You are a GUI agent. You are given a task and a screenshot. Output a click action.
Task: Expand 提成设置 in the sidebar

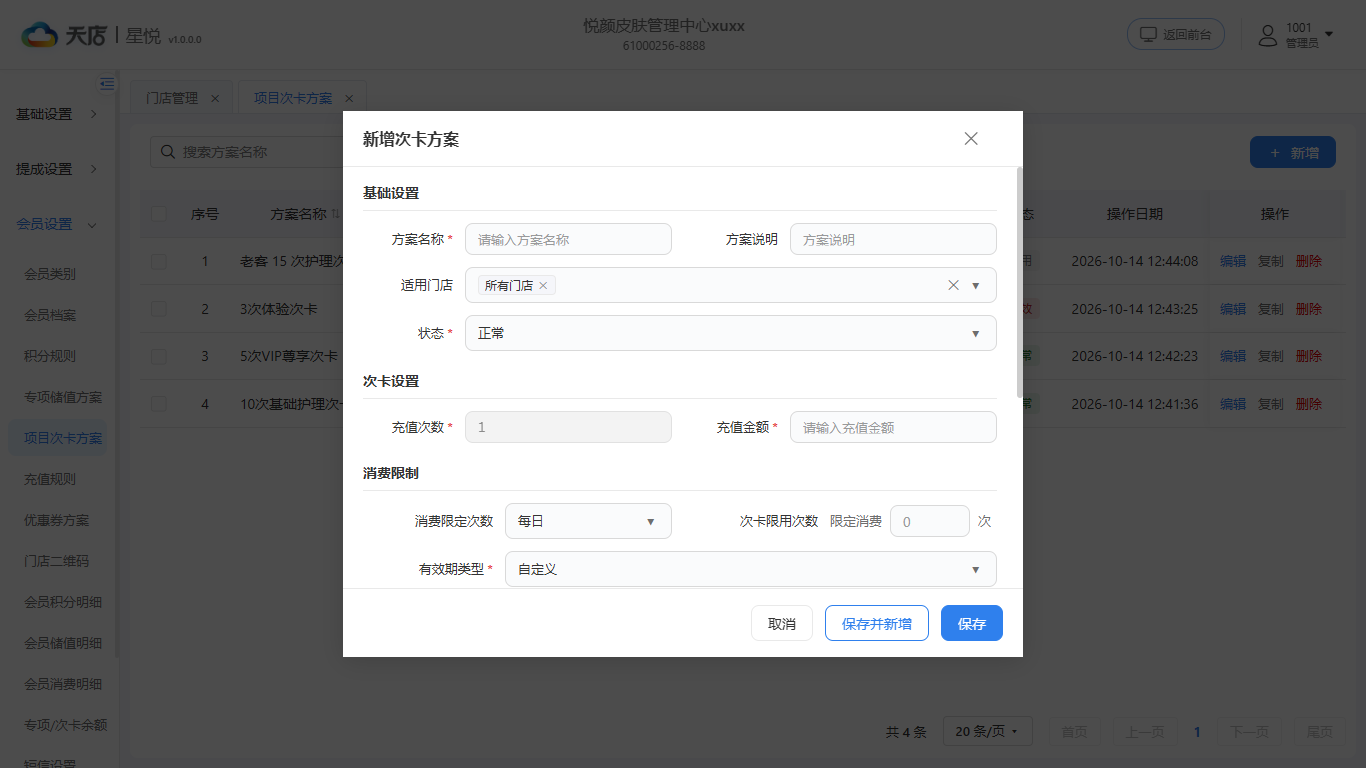pos(57,169)
